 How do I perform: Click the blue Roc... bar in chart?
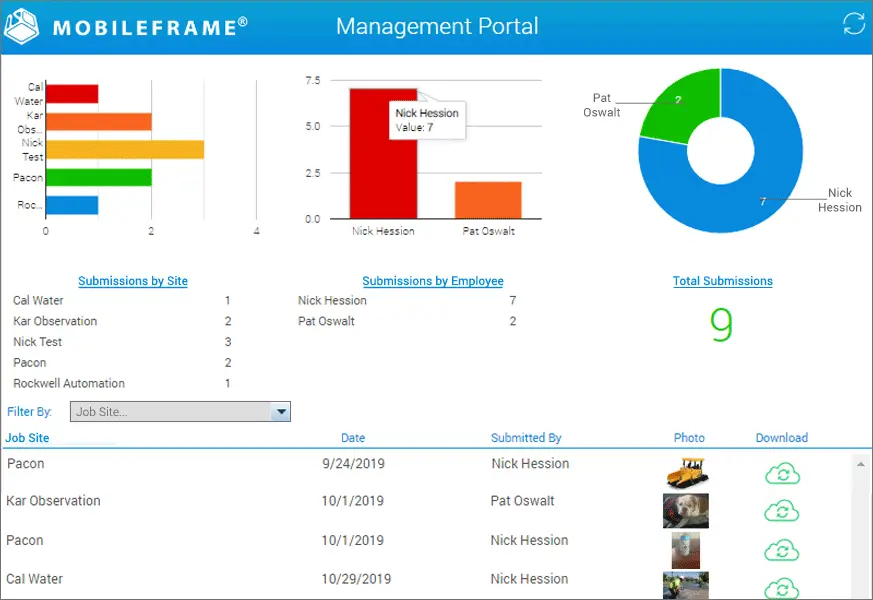(x=72, y=205)
